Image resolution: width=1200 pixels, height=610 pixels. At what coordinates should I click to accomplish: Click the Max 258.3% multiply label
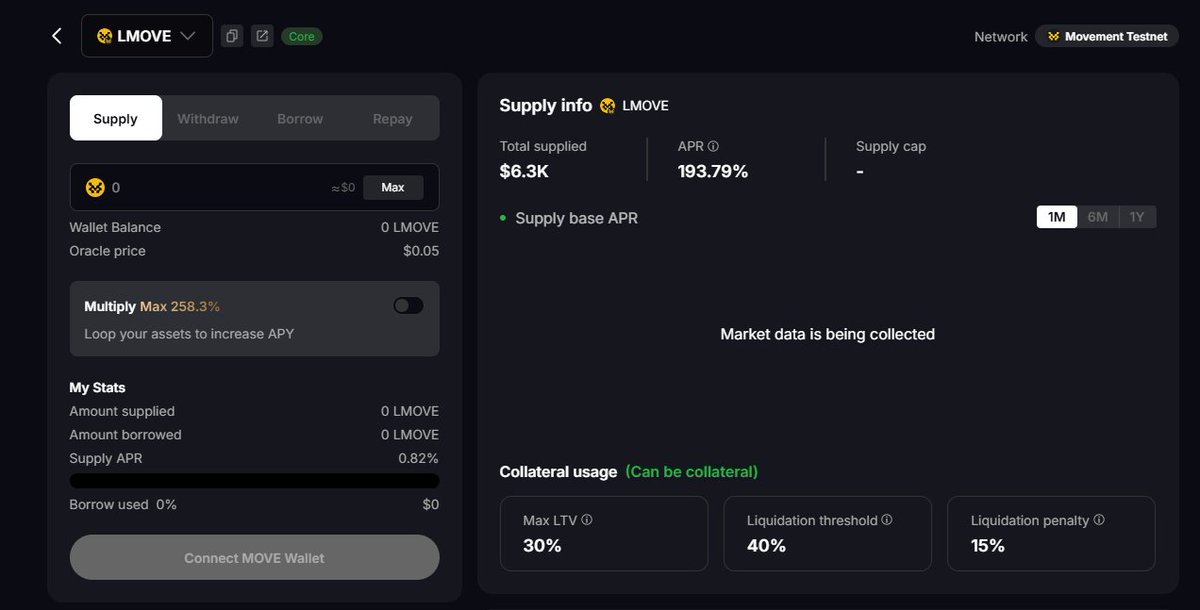click(180, 306)
